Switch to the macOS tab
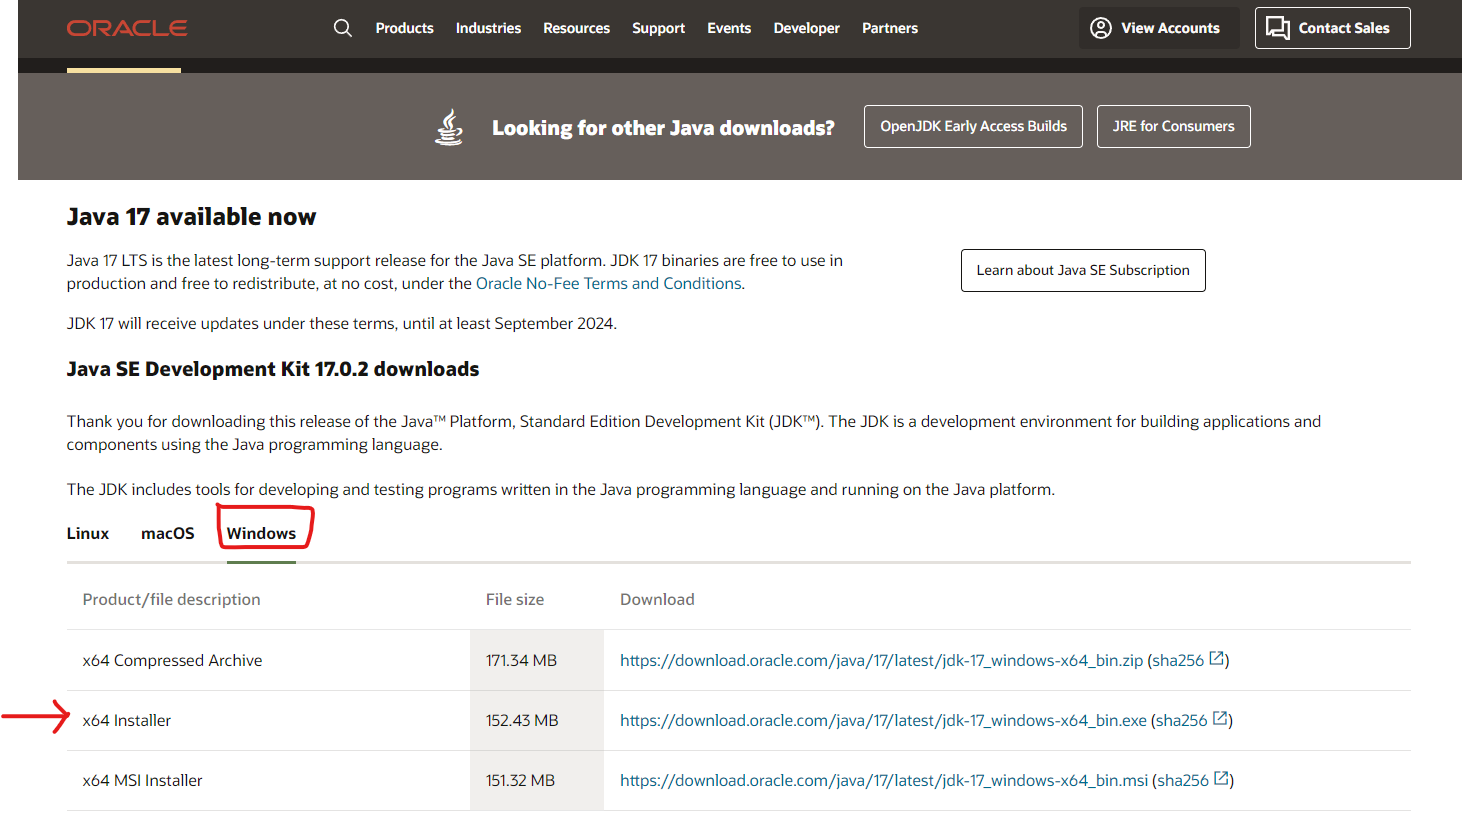The height and width of the screenshot is (831, 1462). click(x=168, y=533)
